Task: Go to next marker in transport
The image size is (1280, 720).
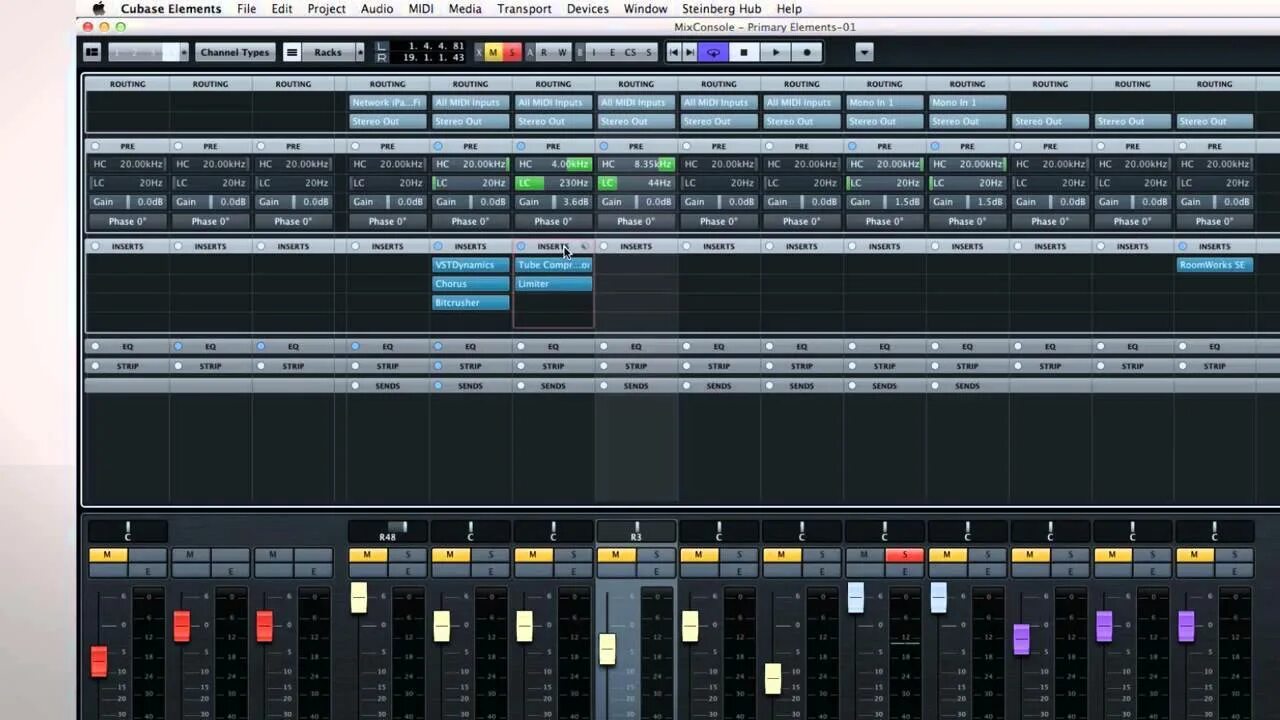Action: click(x=690, y=52)
